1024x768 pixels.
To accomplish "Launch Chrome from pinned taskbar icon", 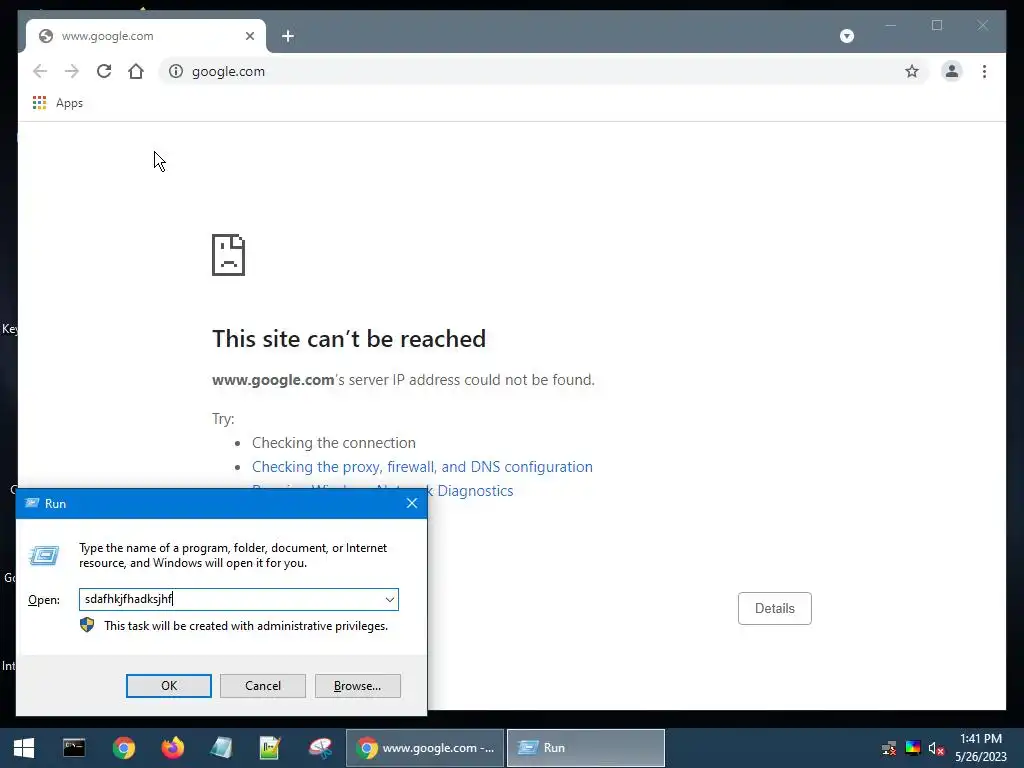I will (123, 748).
